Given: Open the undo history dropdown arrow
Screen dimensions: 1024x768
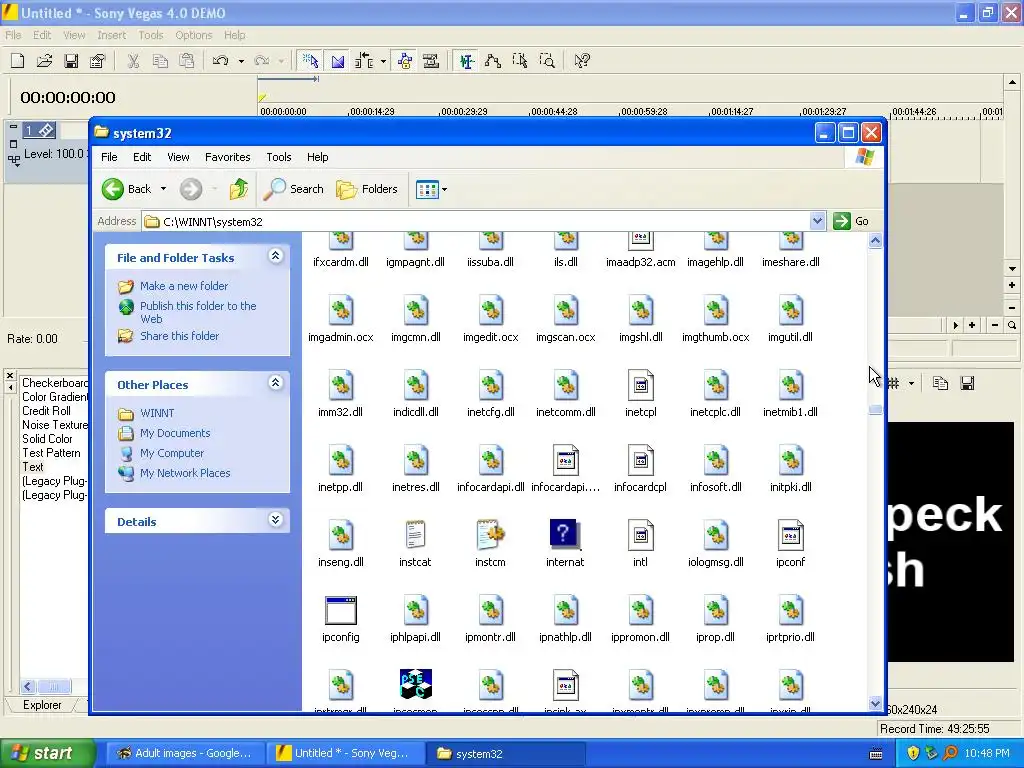Looking at the screenshot, I should pyautogui.click(x=241, y=61).
